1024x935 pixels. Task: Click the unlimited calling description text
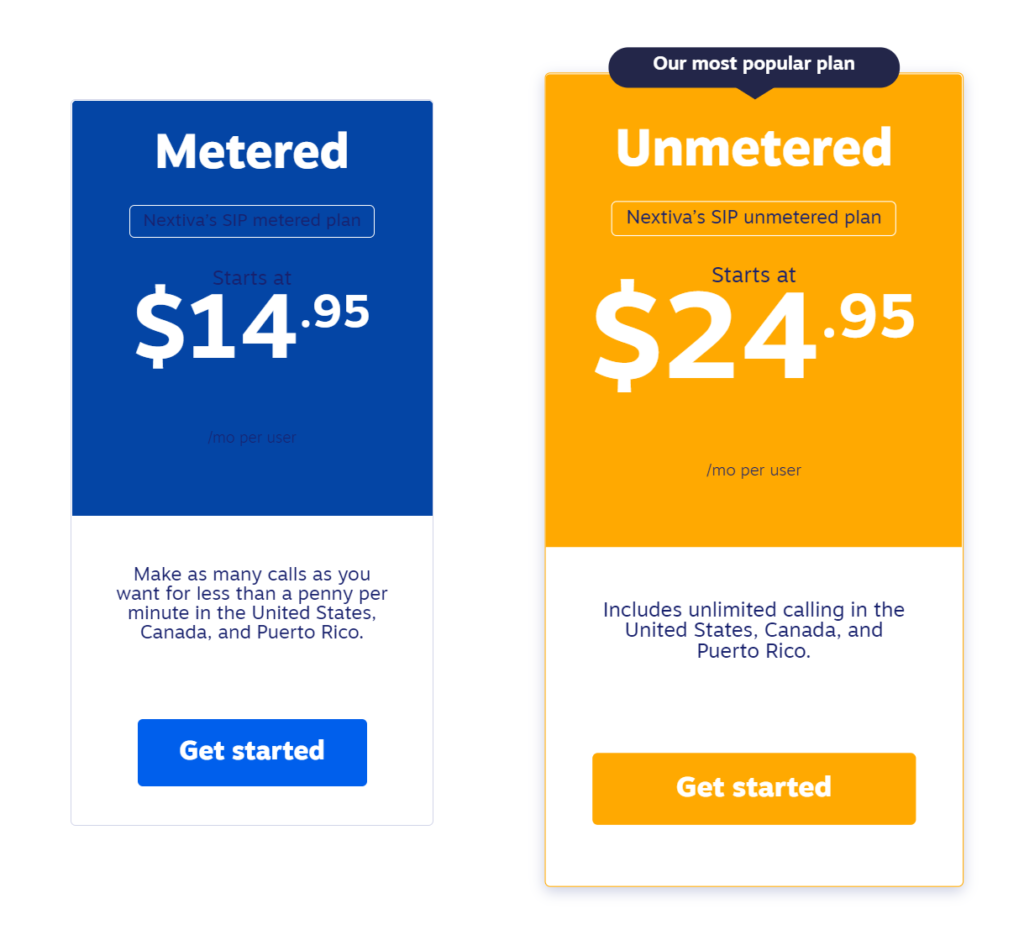click(754, 630)
